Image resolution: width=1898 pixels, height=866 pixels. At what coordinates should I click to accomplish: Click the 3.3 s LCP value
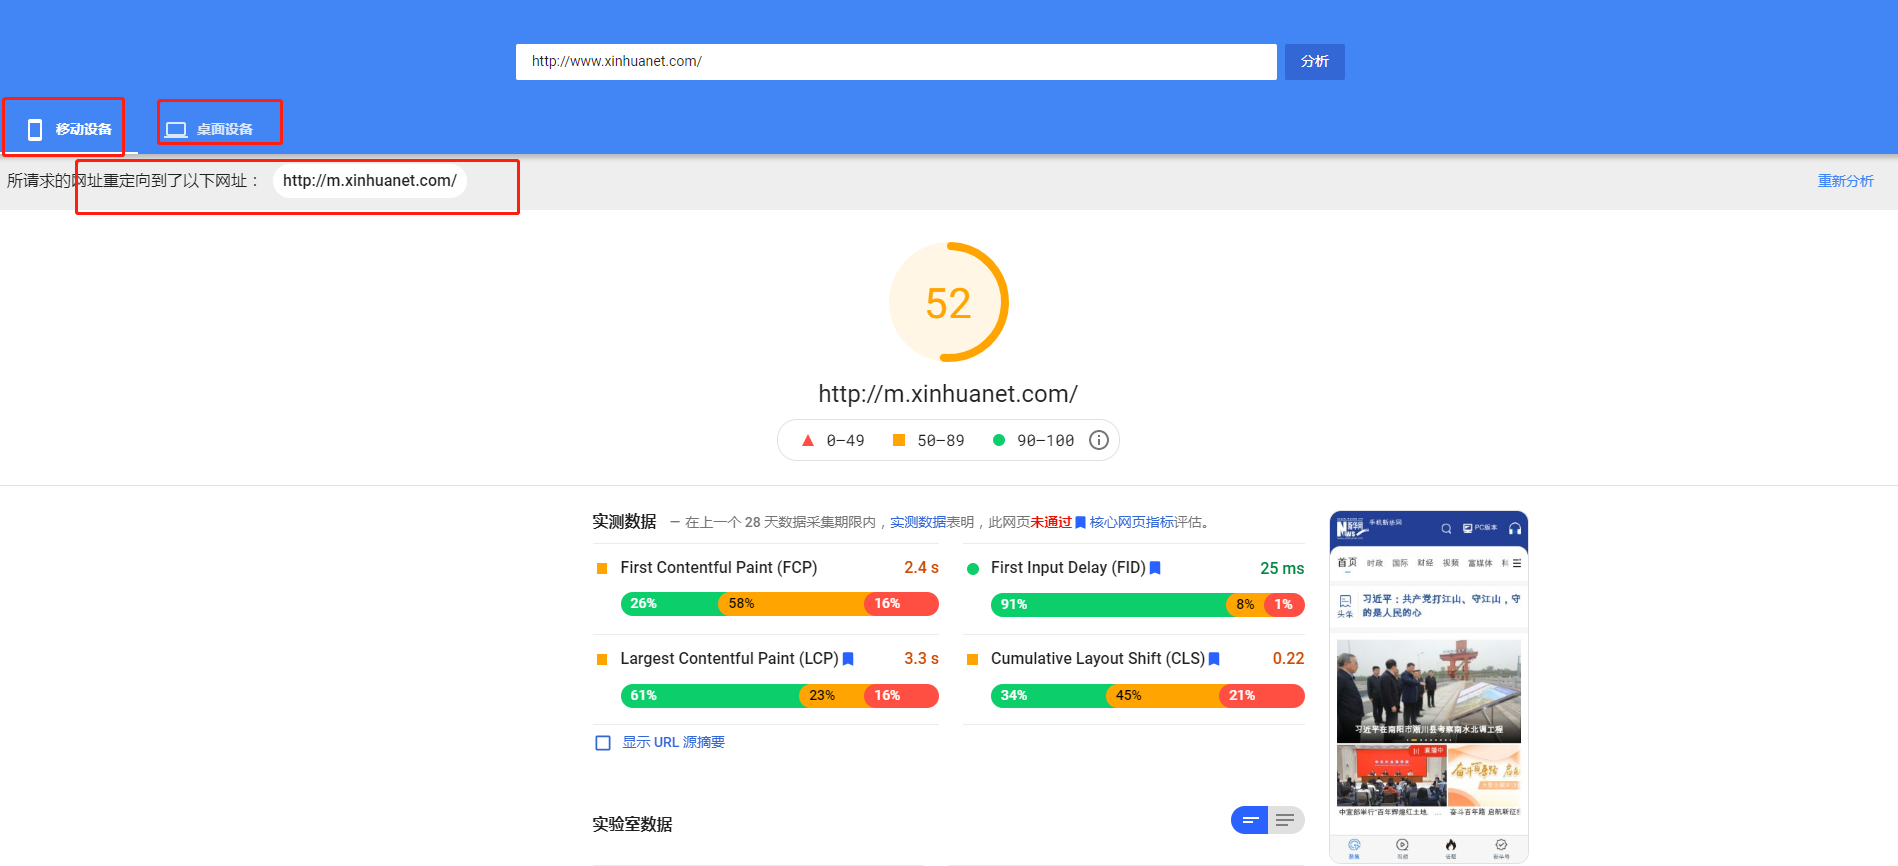pos(921,659)
